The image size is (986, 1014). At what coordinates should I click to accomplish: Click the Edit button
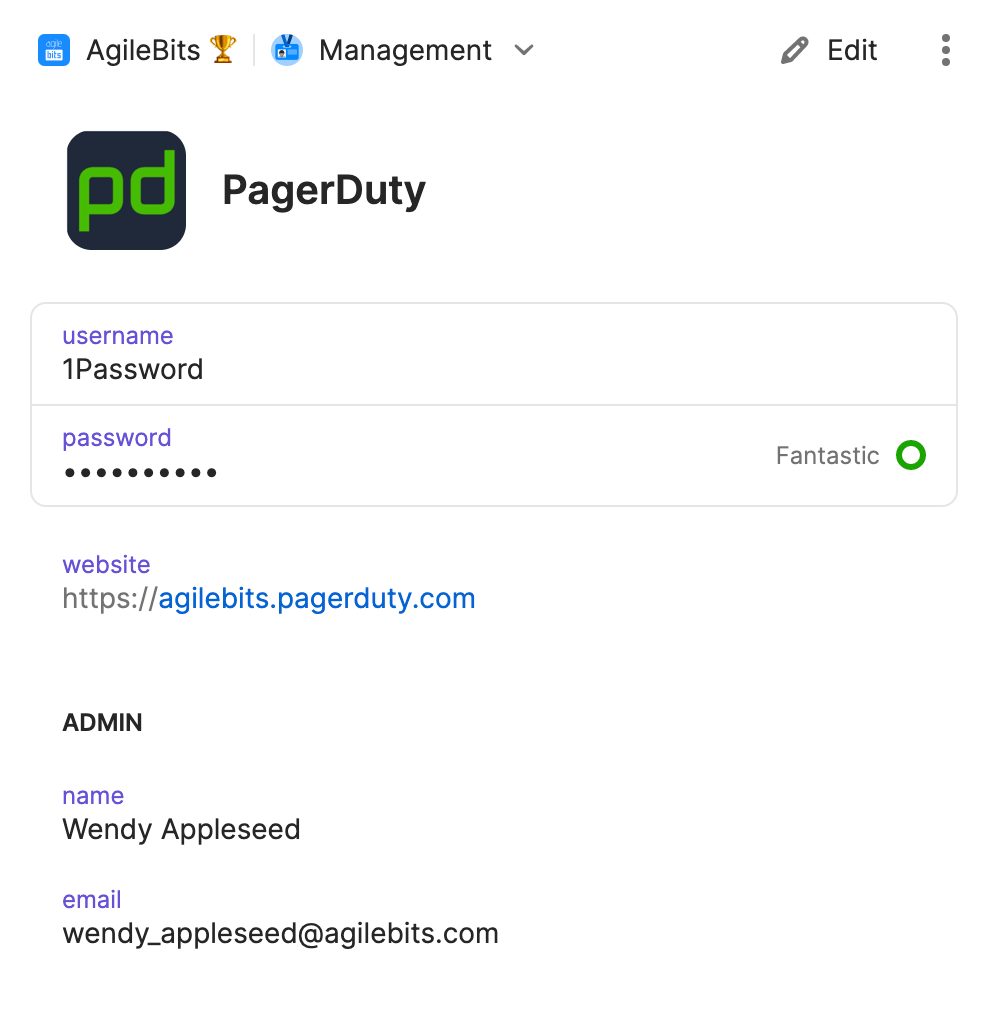point(851,49)
